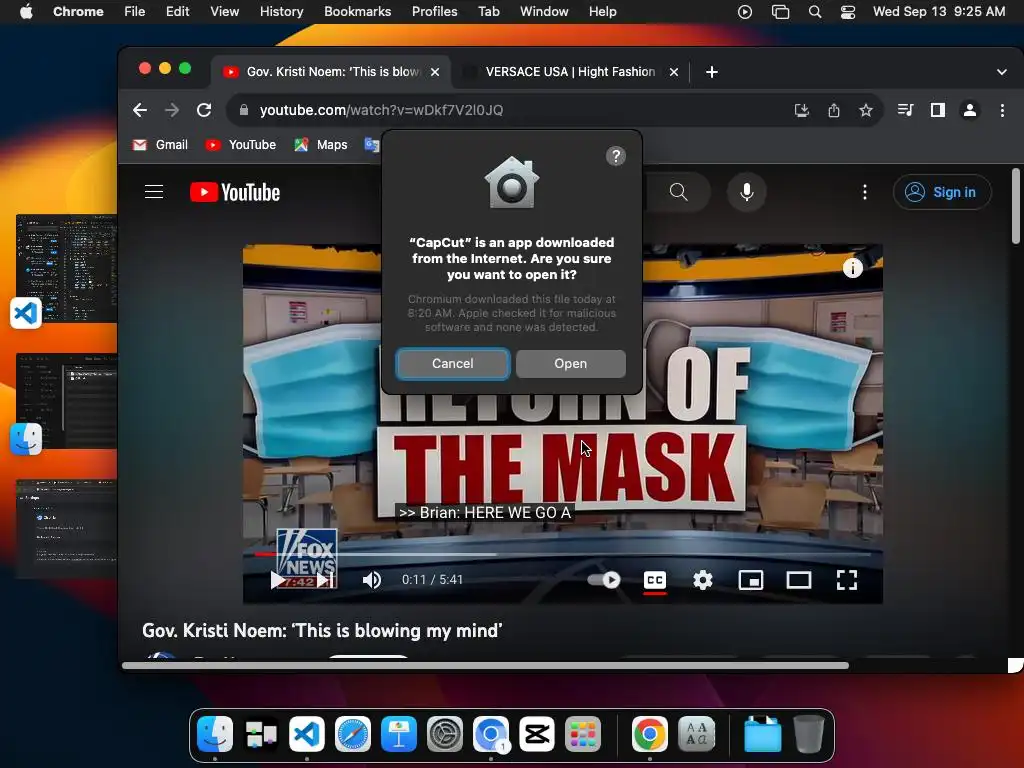
Task: Open System Settings from the dock
Action: coord(445,734)
